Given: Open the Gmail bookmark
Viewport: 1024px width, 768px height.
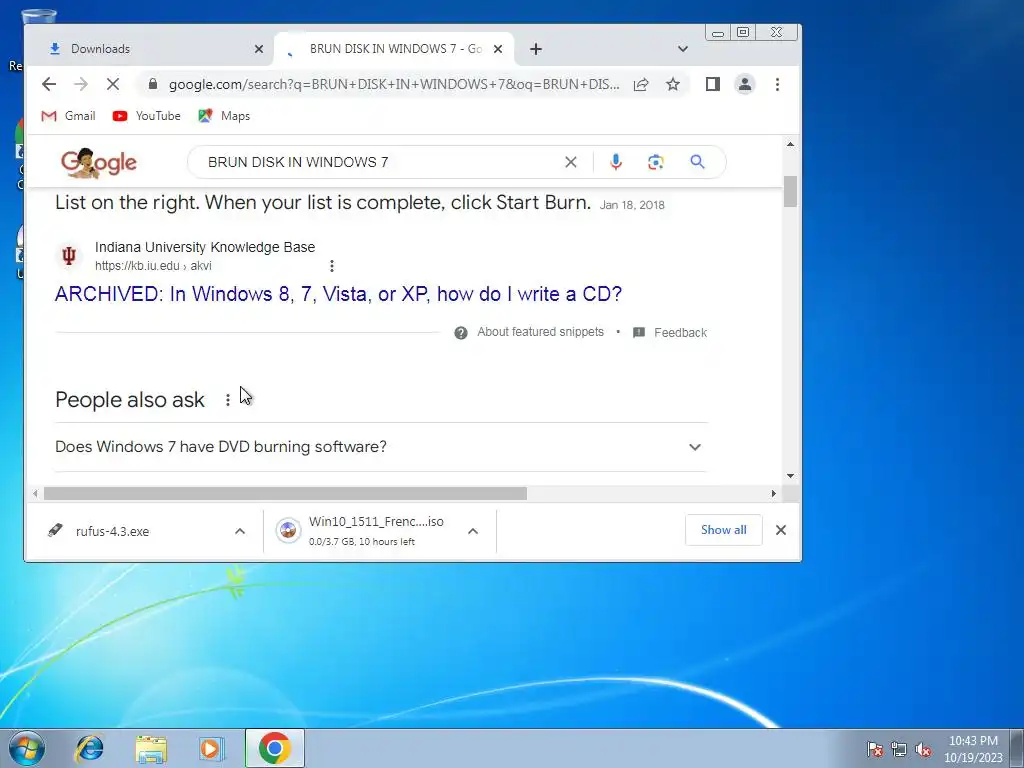Looking at the screenshot, I should (68, 116).
